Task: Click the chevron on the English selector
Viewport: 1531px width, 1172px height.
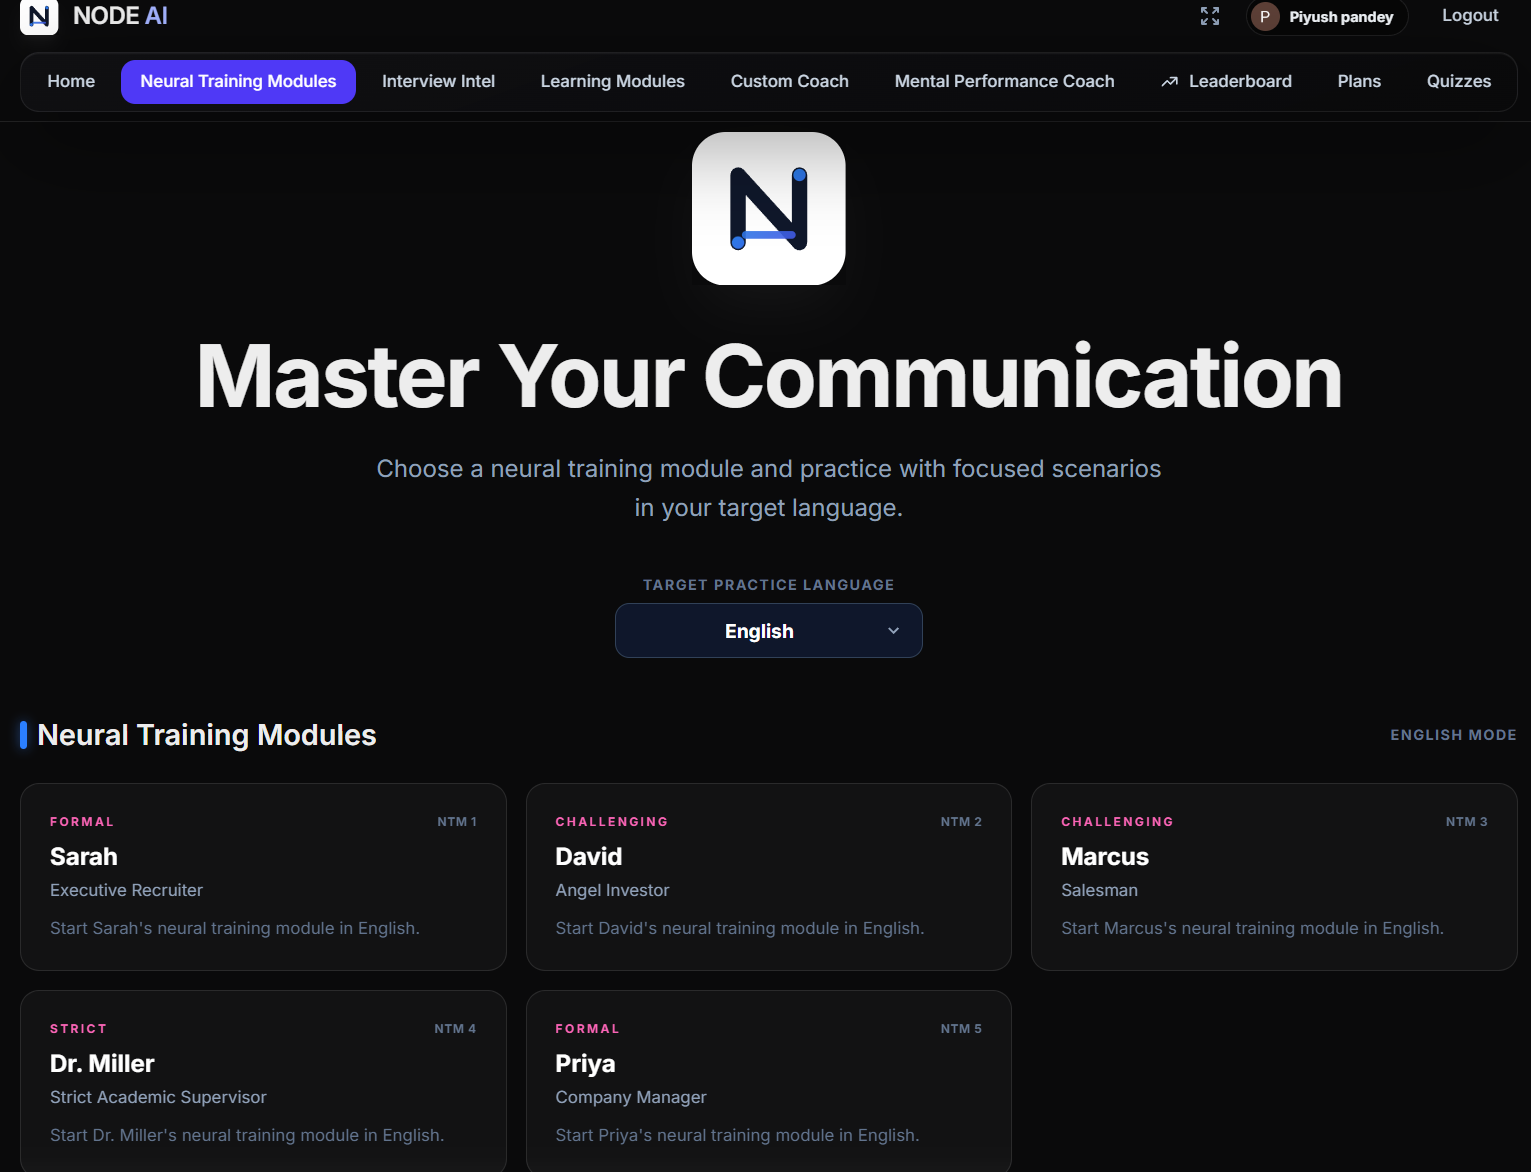Action: [893, 631]
